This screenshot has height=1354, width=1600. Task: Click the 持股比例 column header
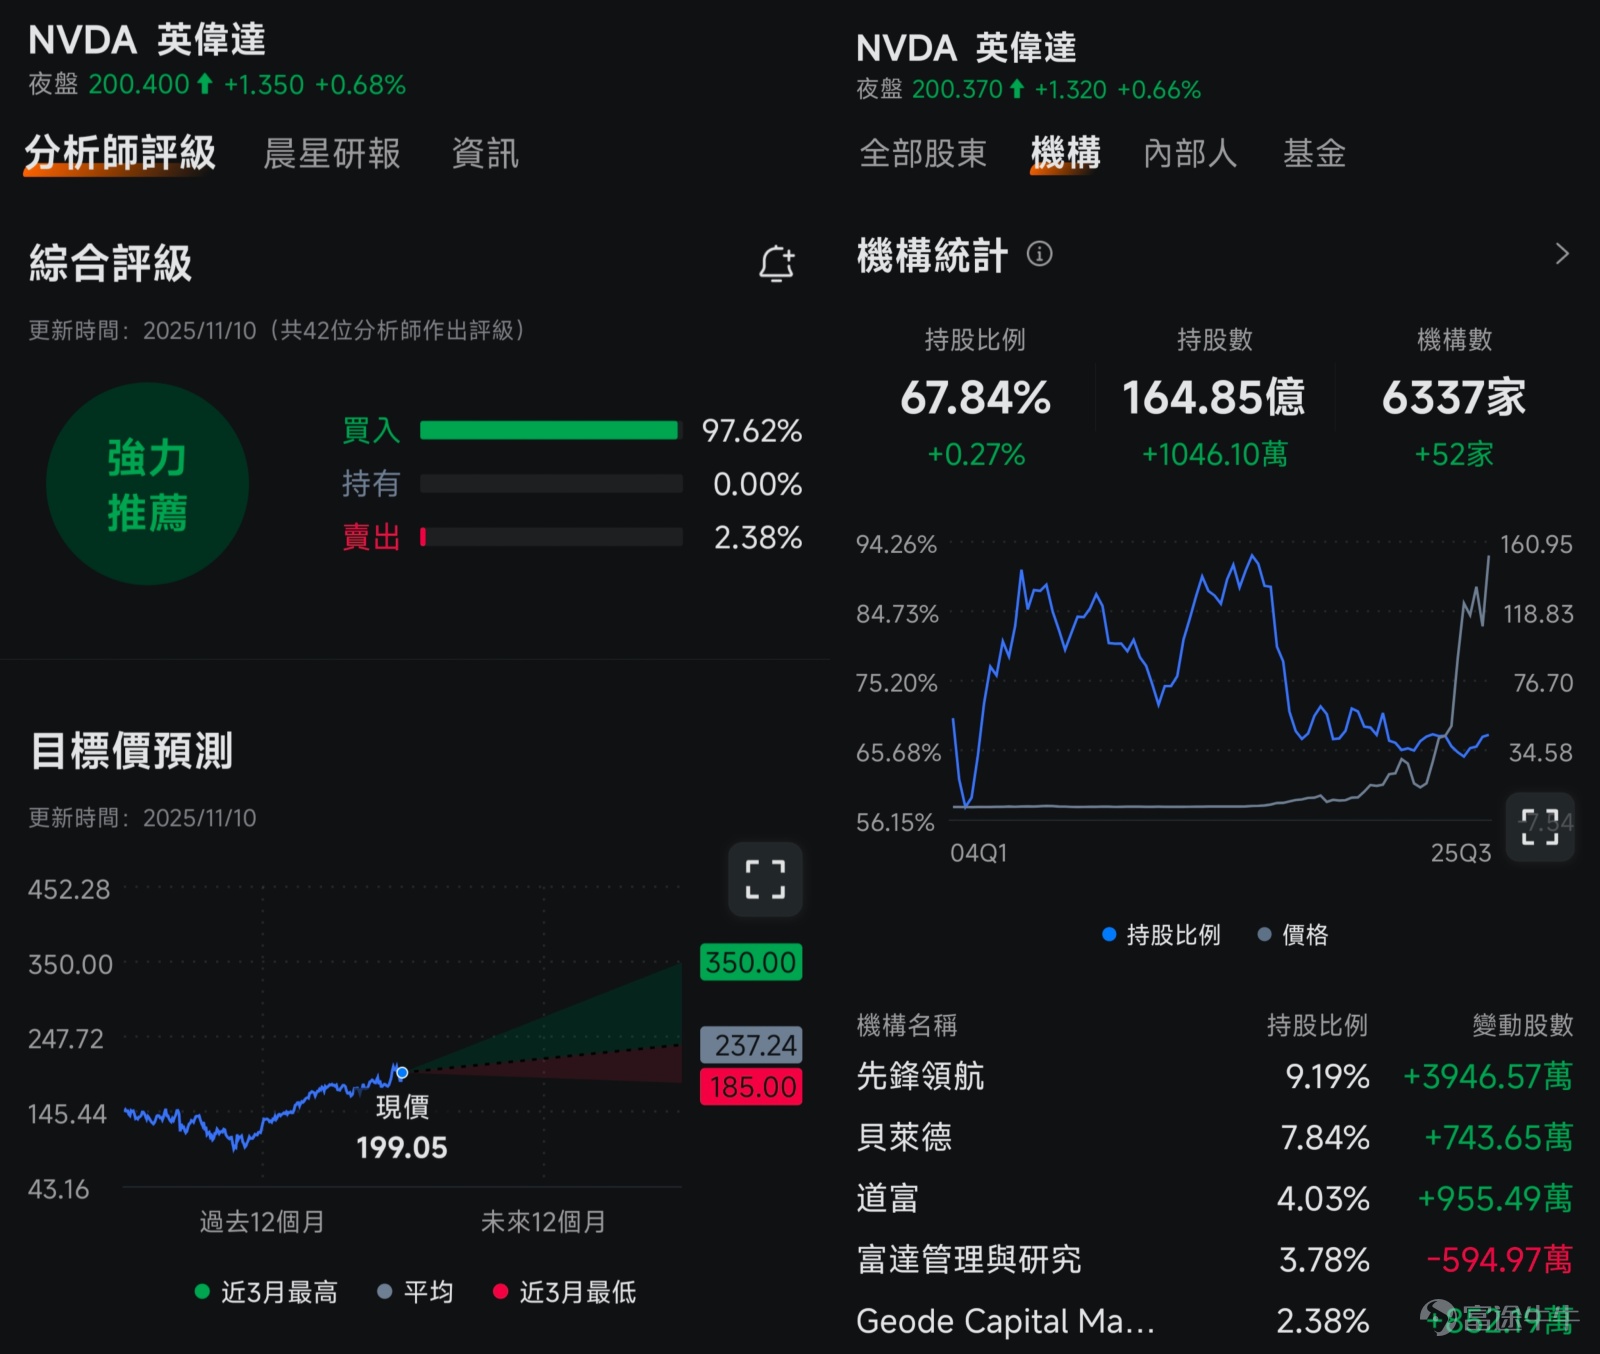pyautogui.click(x=1317, y=1025)
